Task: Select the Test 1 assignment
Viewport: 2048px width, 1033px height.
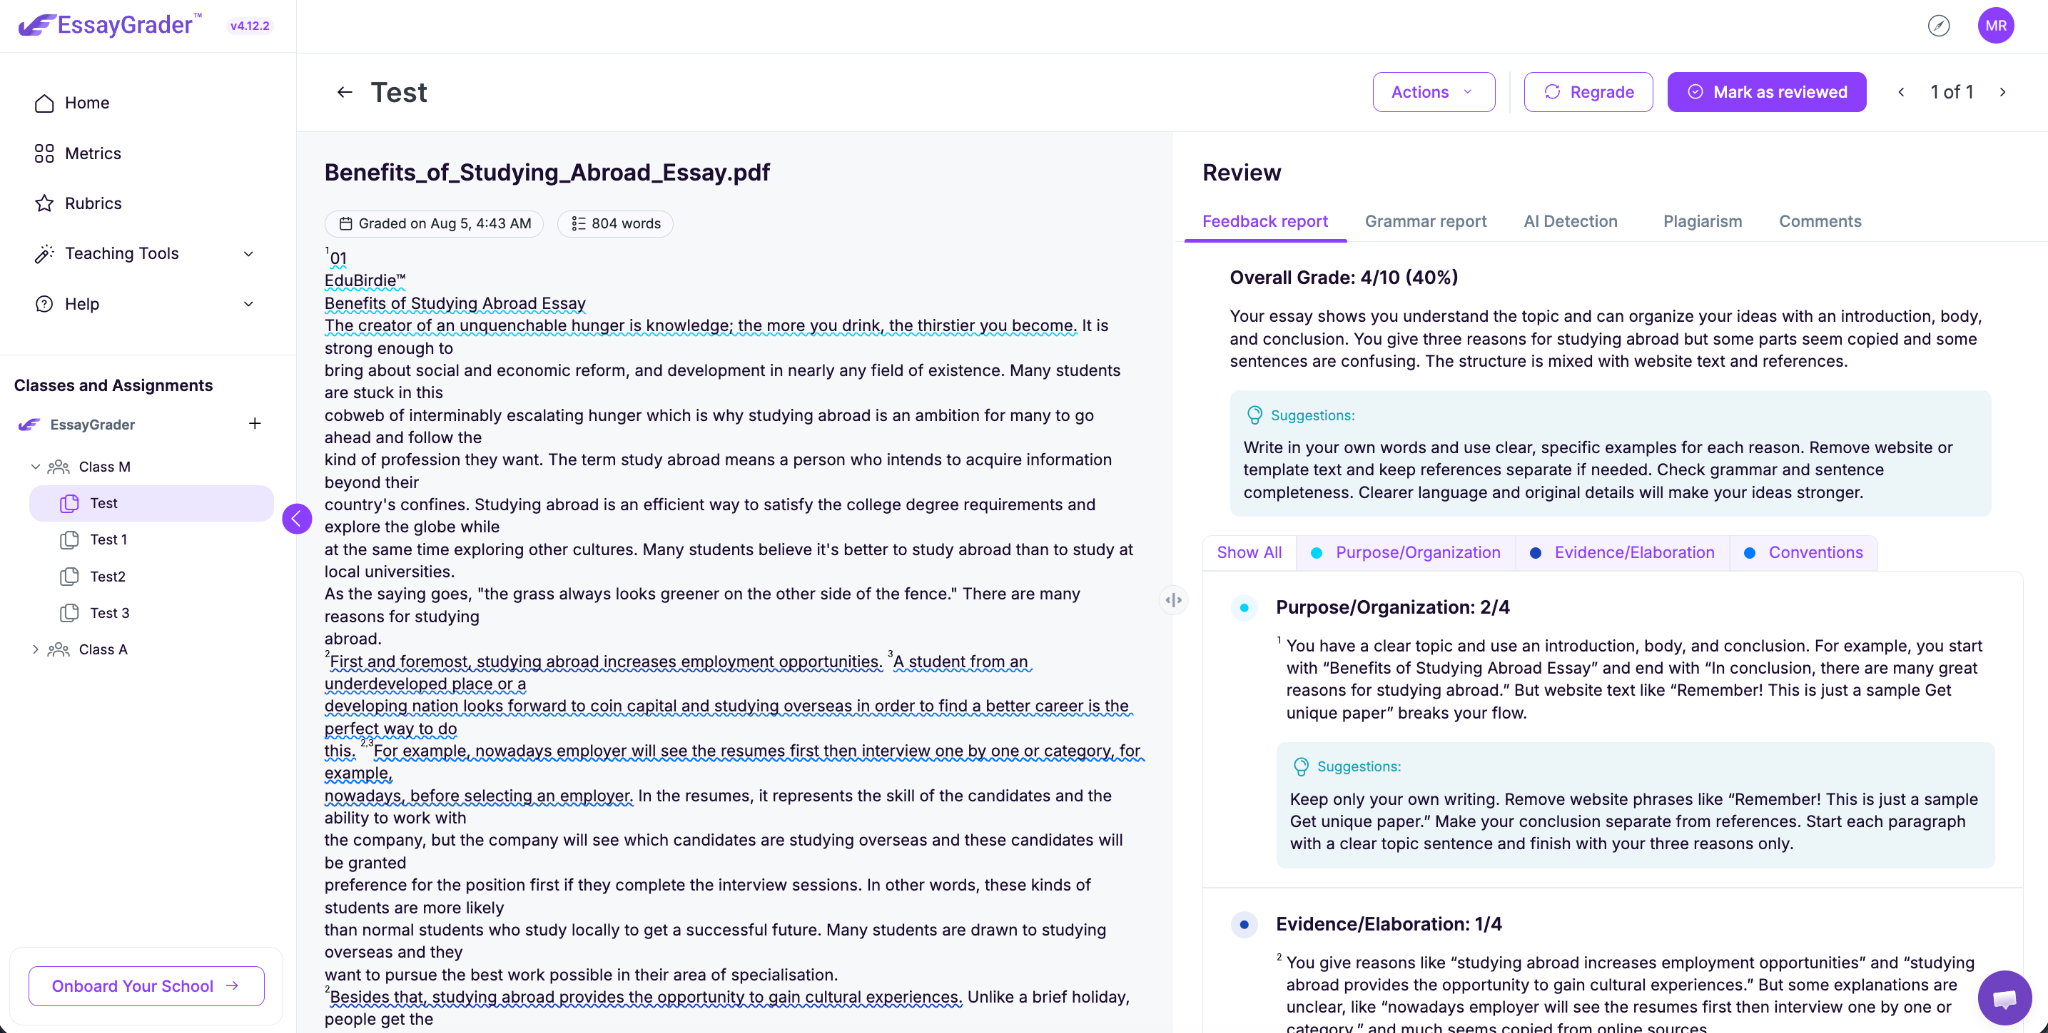Action: (108, 540)
